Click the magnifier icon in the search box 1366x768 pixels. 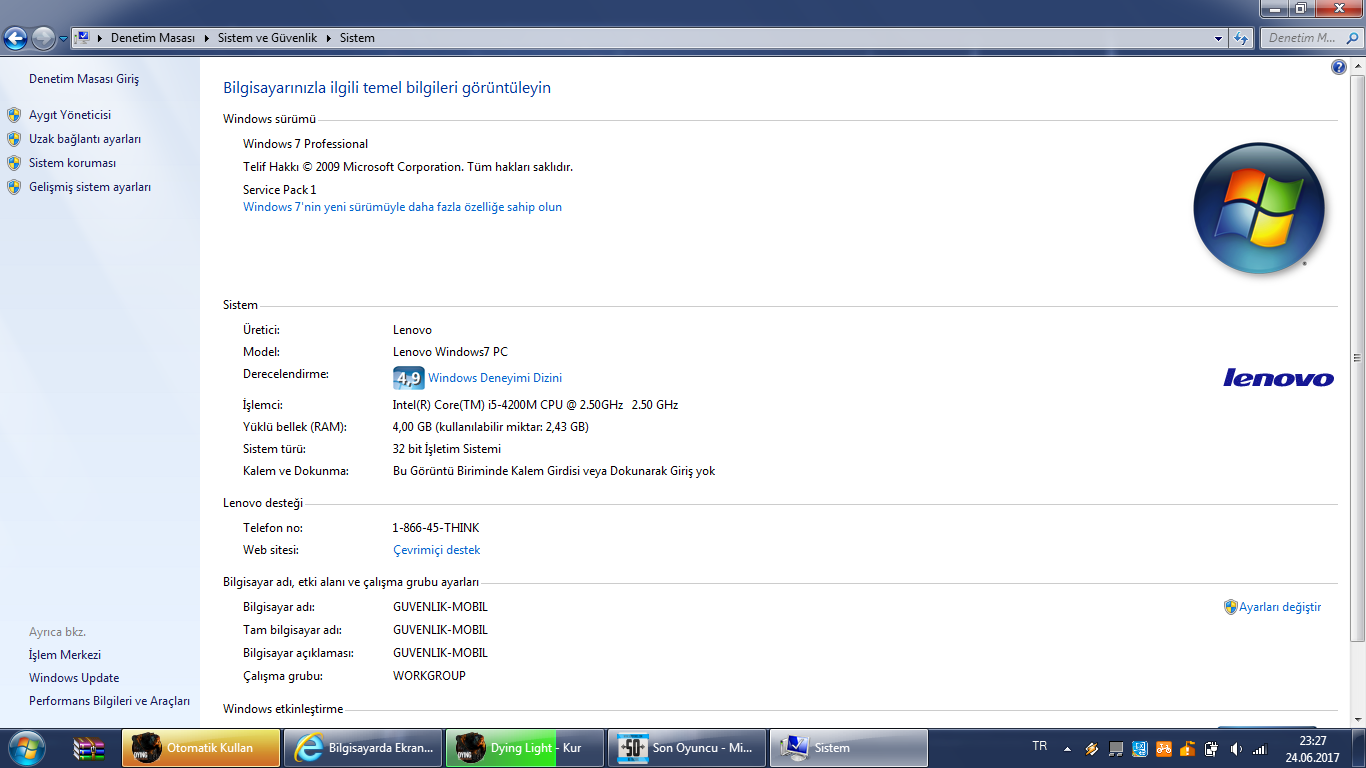[x=1352, y=38]
